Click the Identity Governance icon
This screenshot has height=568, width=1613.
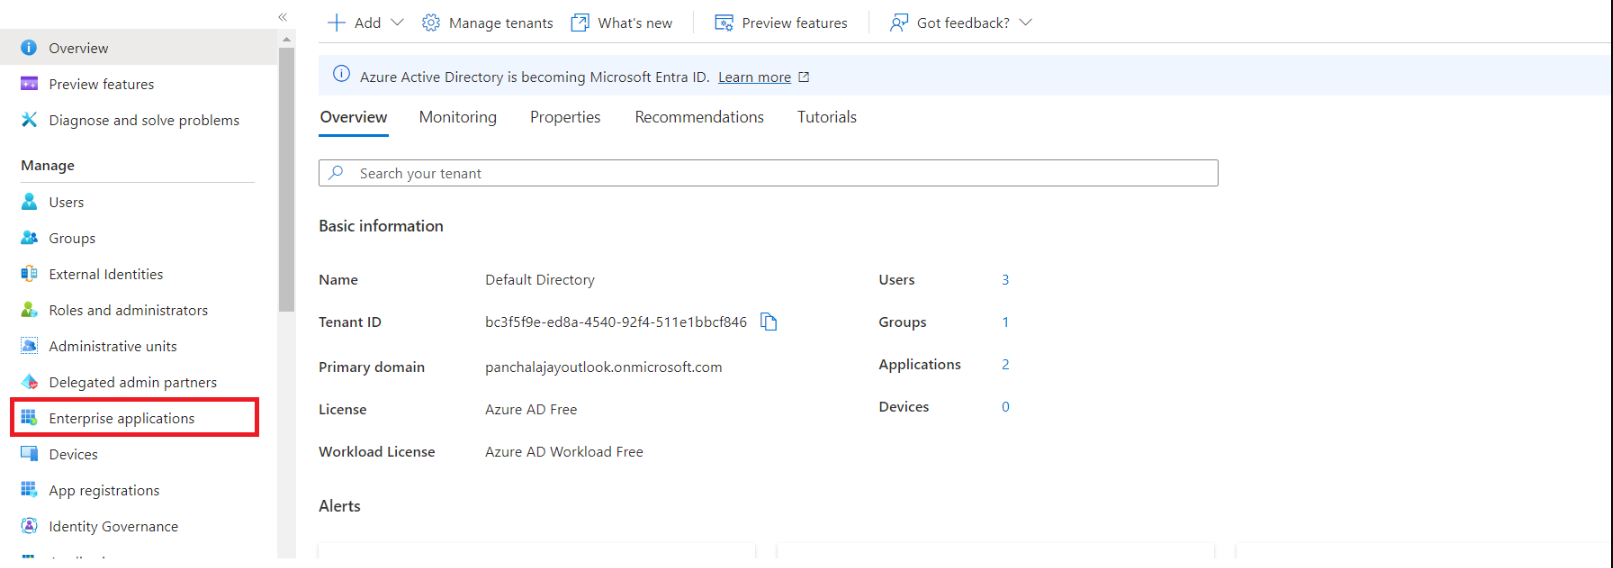[x=29, y=526]
